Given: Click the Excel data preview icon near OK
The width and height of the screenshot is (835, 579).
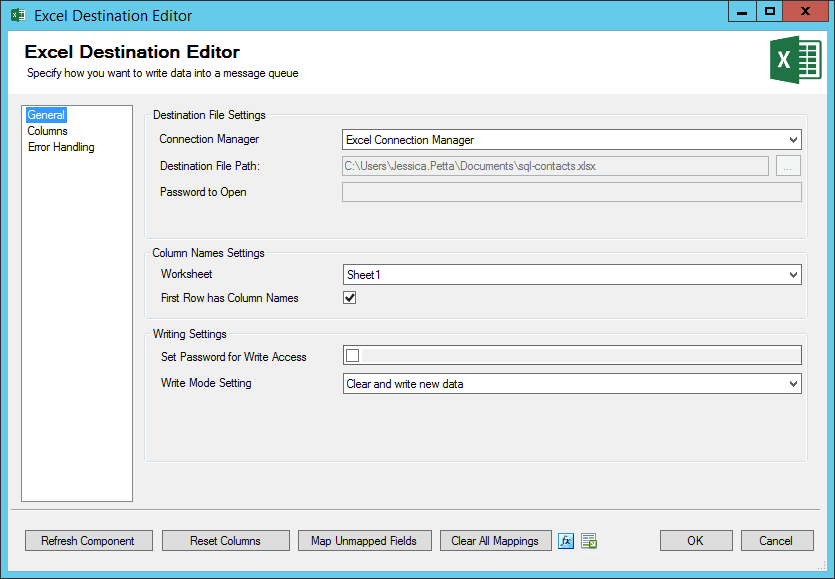Looking at the screenshot, I should [x=588, y=540].
